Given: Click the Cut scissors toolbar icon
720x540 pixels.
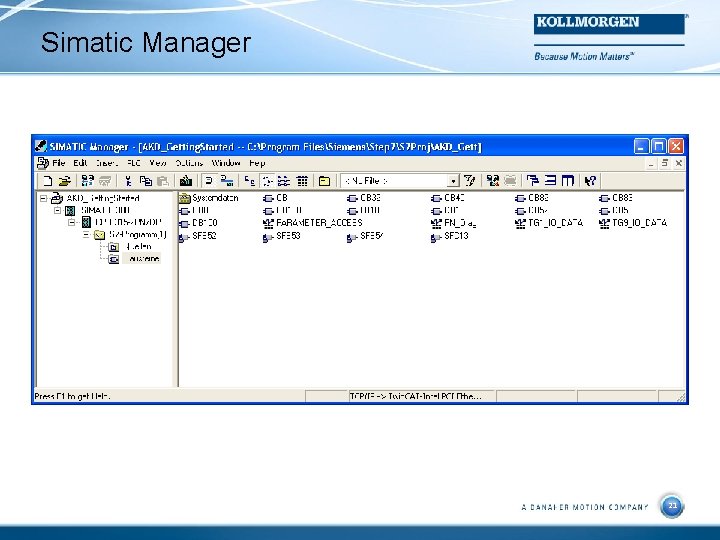Looking at the screenshot, I should [128, 181].
